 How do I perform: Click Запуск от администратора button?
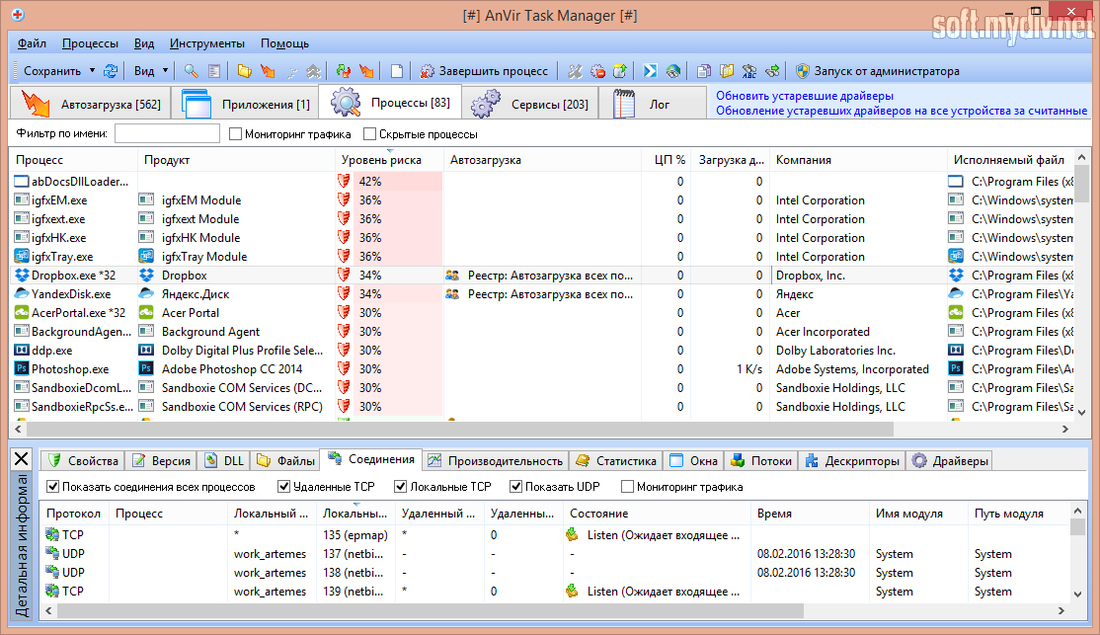[x=878, y=71]
